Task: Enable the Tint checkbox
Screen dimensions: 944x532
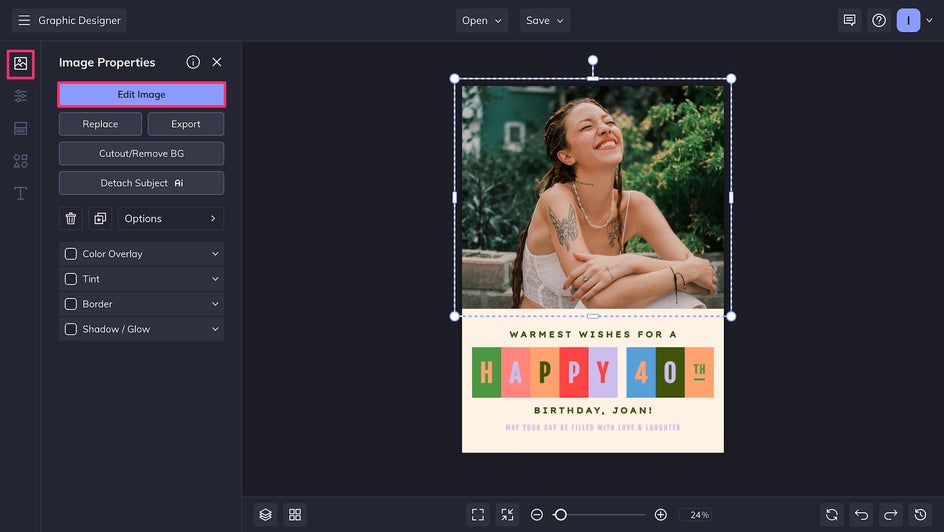Action: click(71, 279)
